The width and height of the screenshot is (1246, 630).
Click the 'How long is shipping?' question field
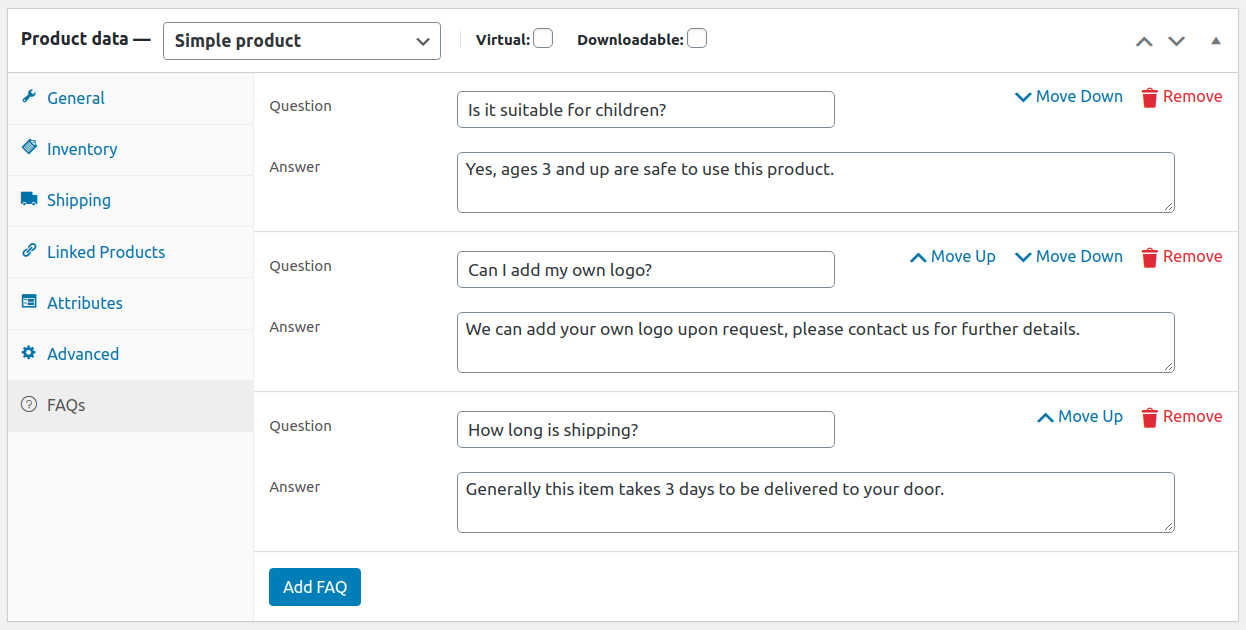pyautogui.click(x=645, y=430)
